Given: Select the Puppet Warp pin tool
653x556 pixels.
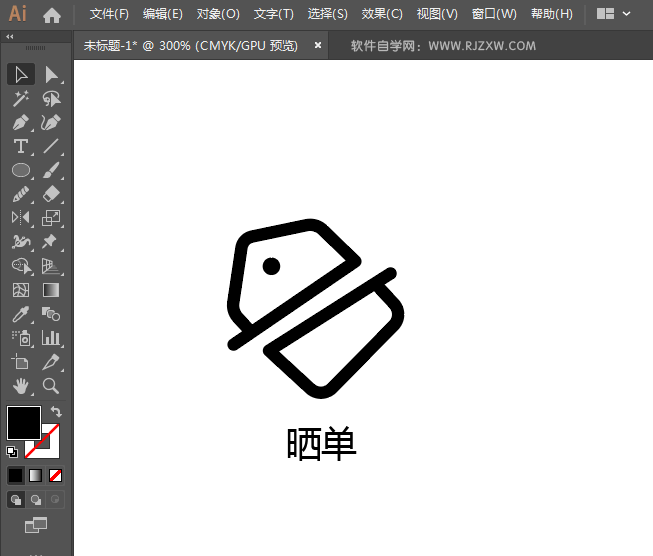Looking at the screenshot, I should (52, 242).
